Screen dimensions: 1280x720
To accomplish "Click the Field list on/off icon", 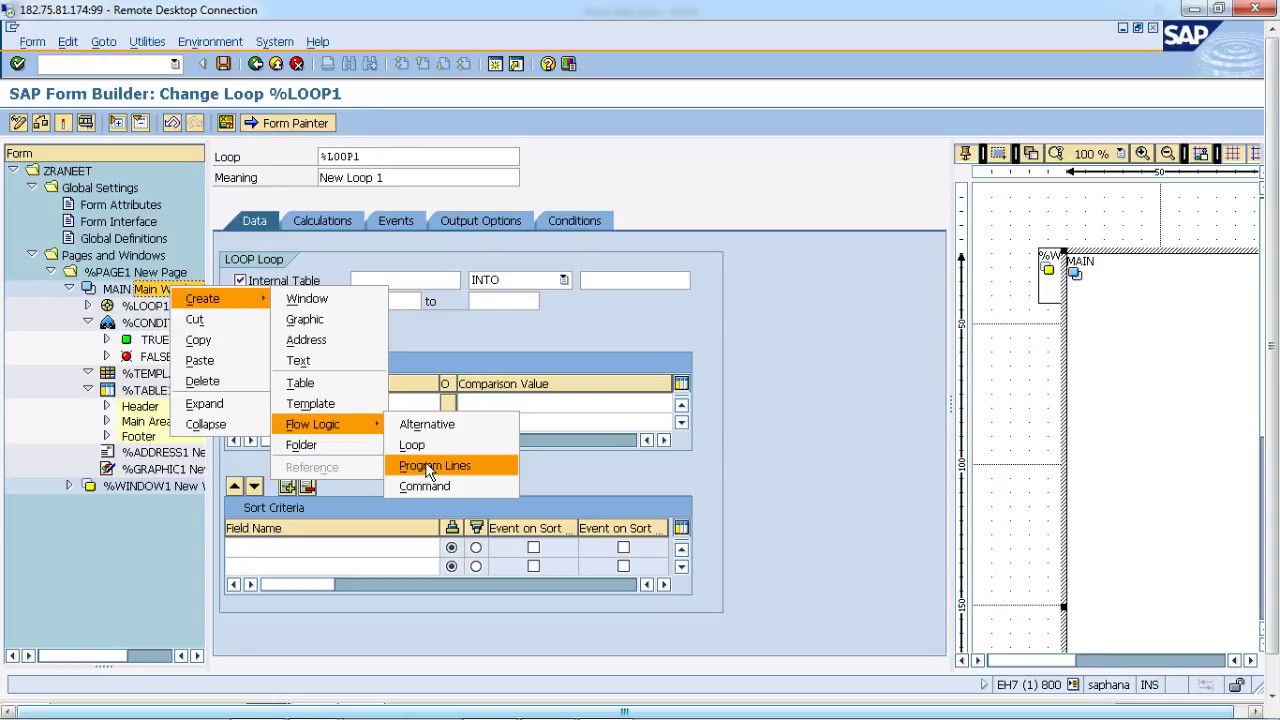I will 226,123.
